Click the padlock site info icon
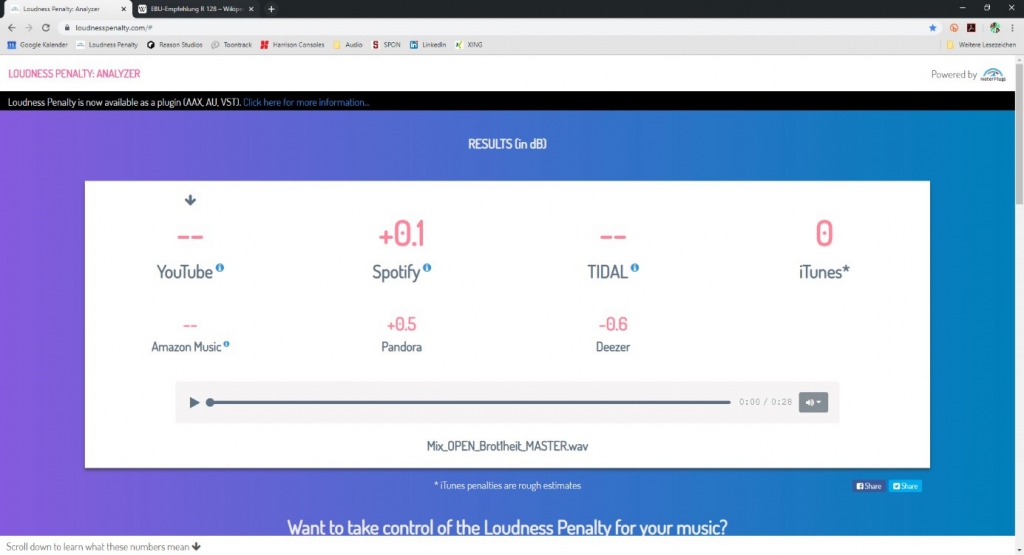1024x555 pixels. click(67, 28)
